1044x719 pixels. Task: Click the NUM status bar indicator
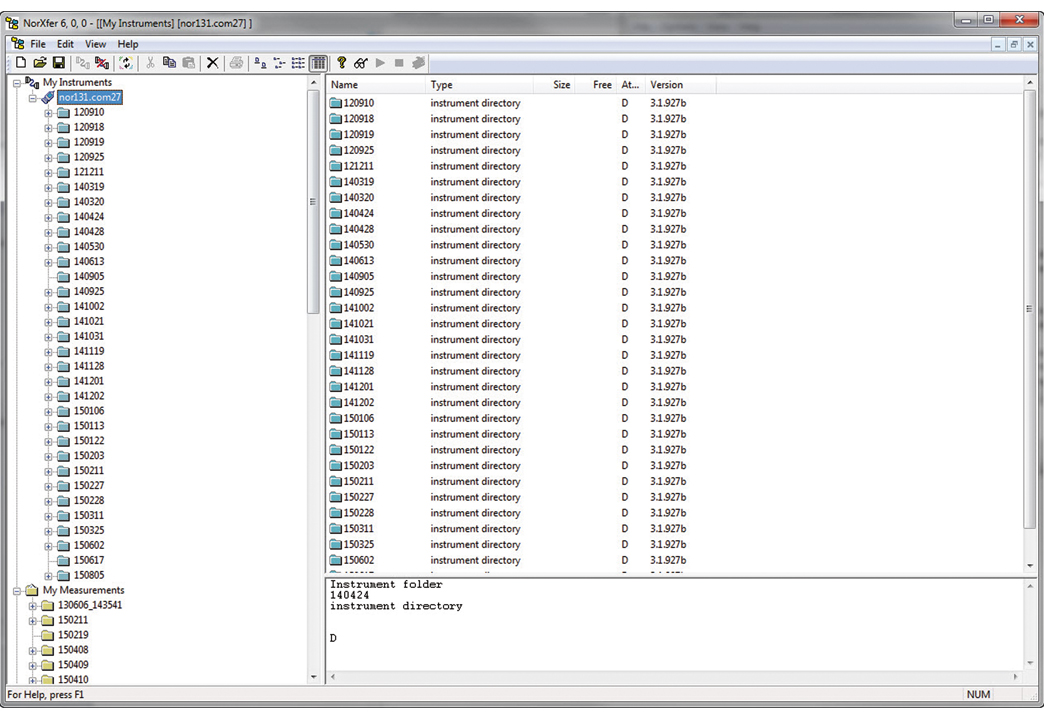(978, 694)
